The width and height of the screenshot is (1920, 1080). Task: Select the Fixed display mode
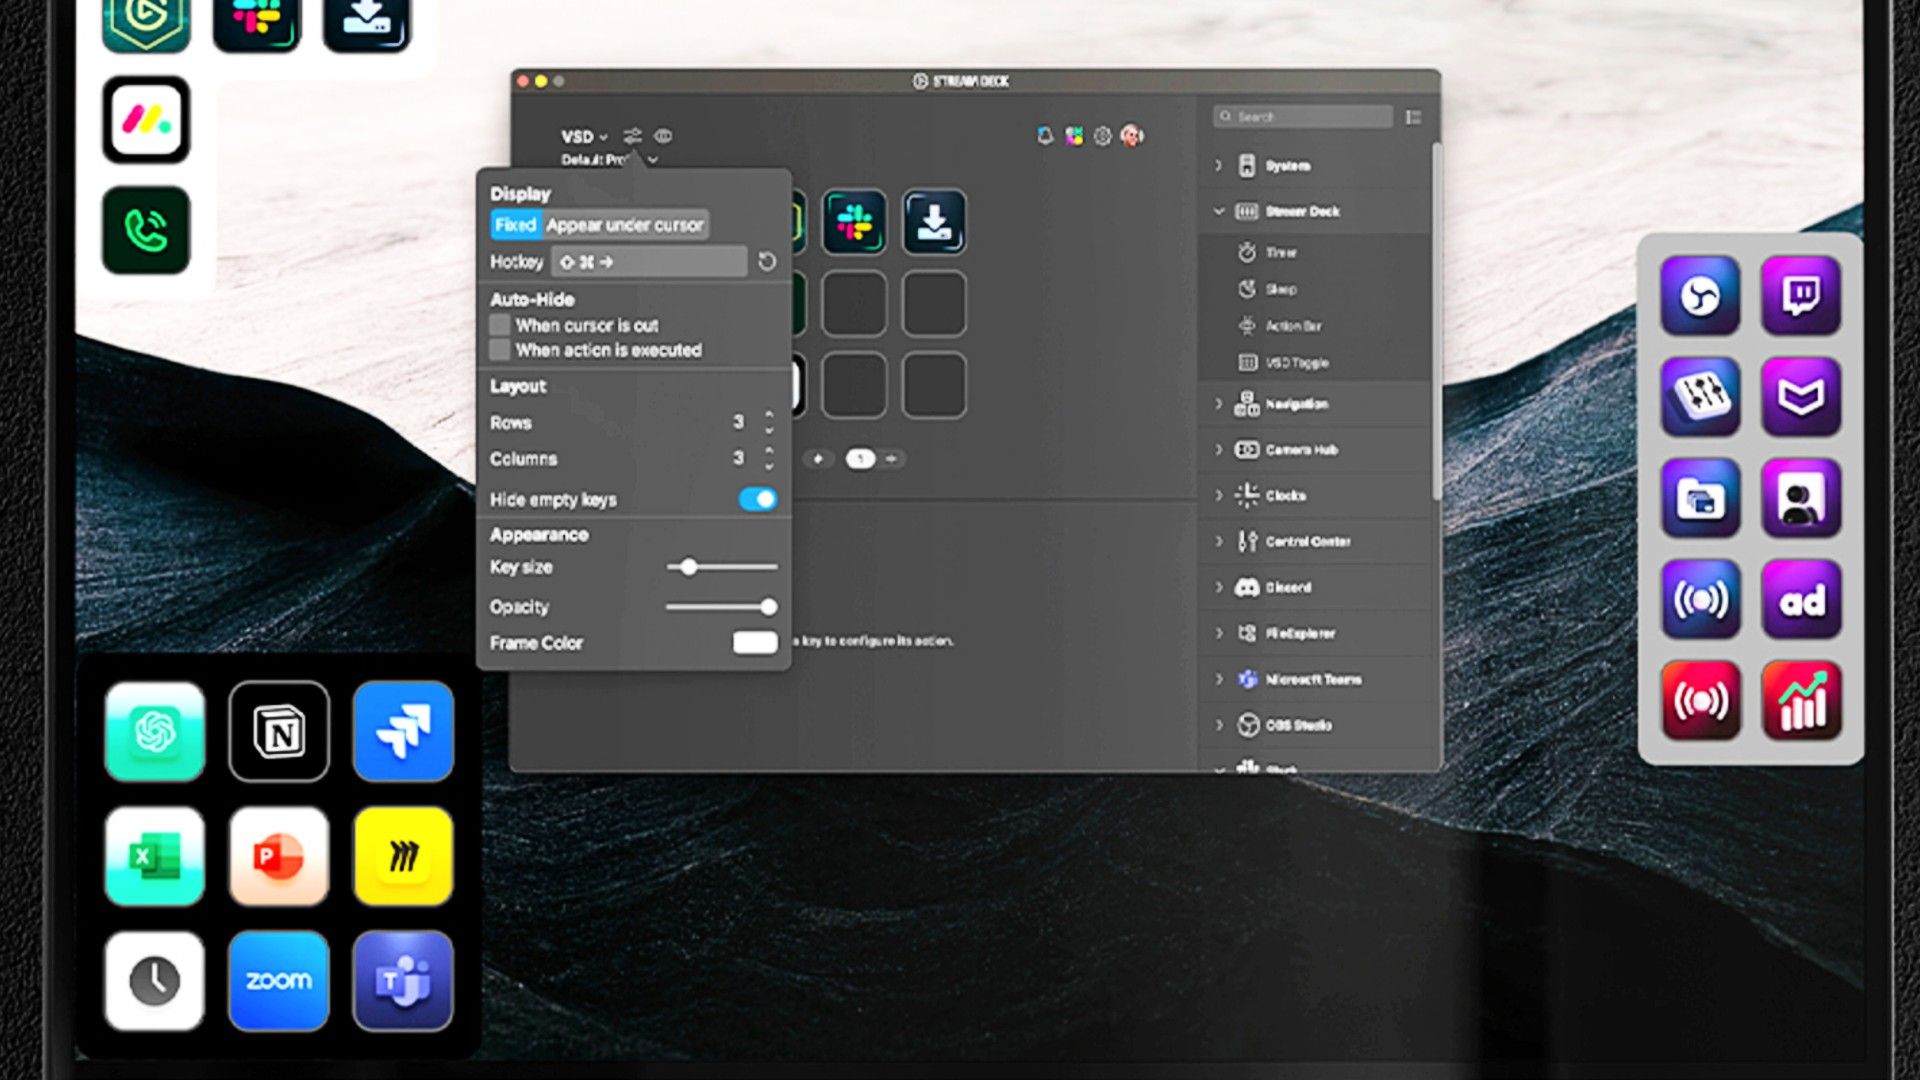(x=515, y=225)
